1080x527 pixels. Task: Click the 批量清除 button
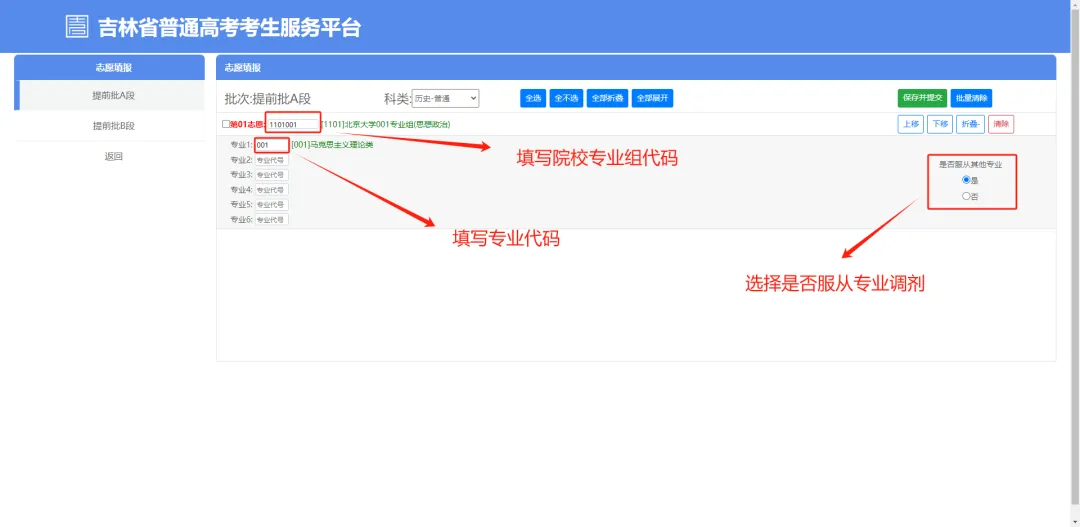click(x=971, y=98)
